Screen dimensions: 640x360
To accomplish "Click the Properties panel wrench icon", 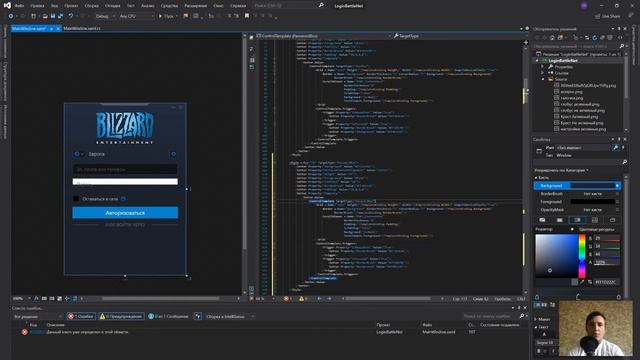I will 616,148.
